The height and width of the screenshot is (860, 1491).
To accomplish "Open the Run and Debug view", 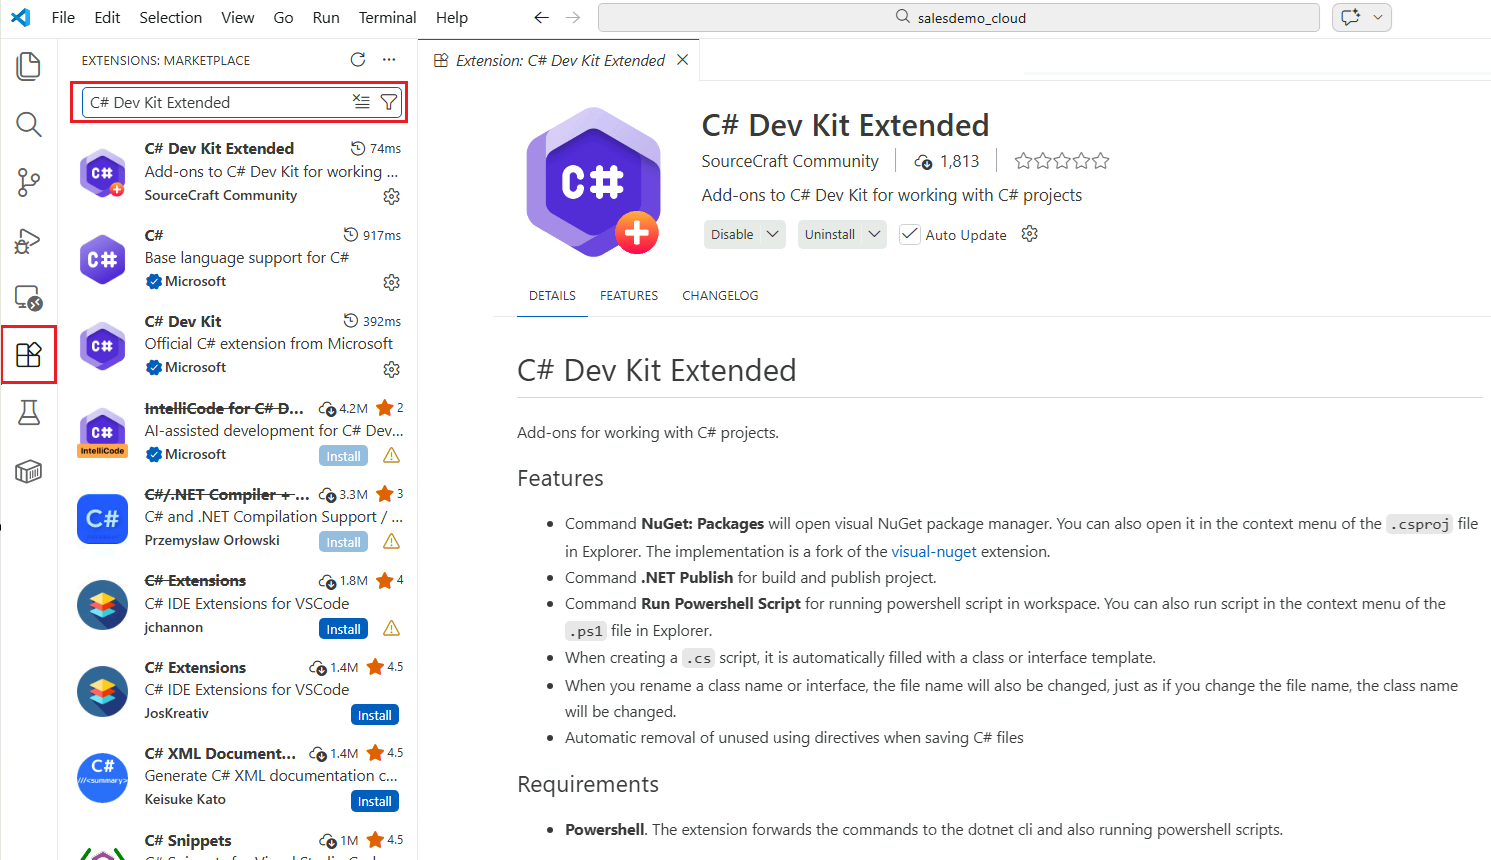I will pyautogui.click(x=29, y=241).
